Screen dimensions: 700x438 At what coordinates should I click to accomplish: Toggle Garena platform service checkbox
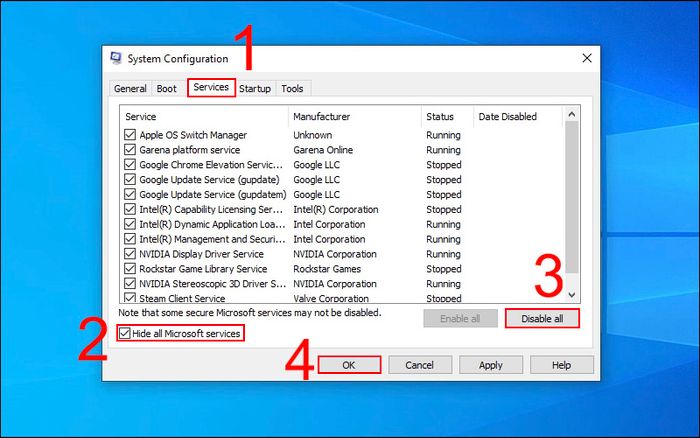[x=130, y=150]
